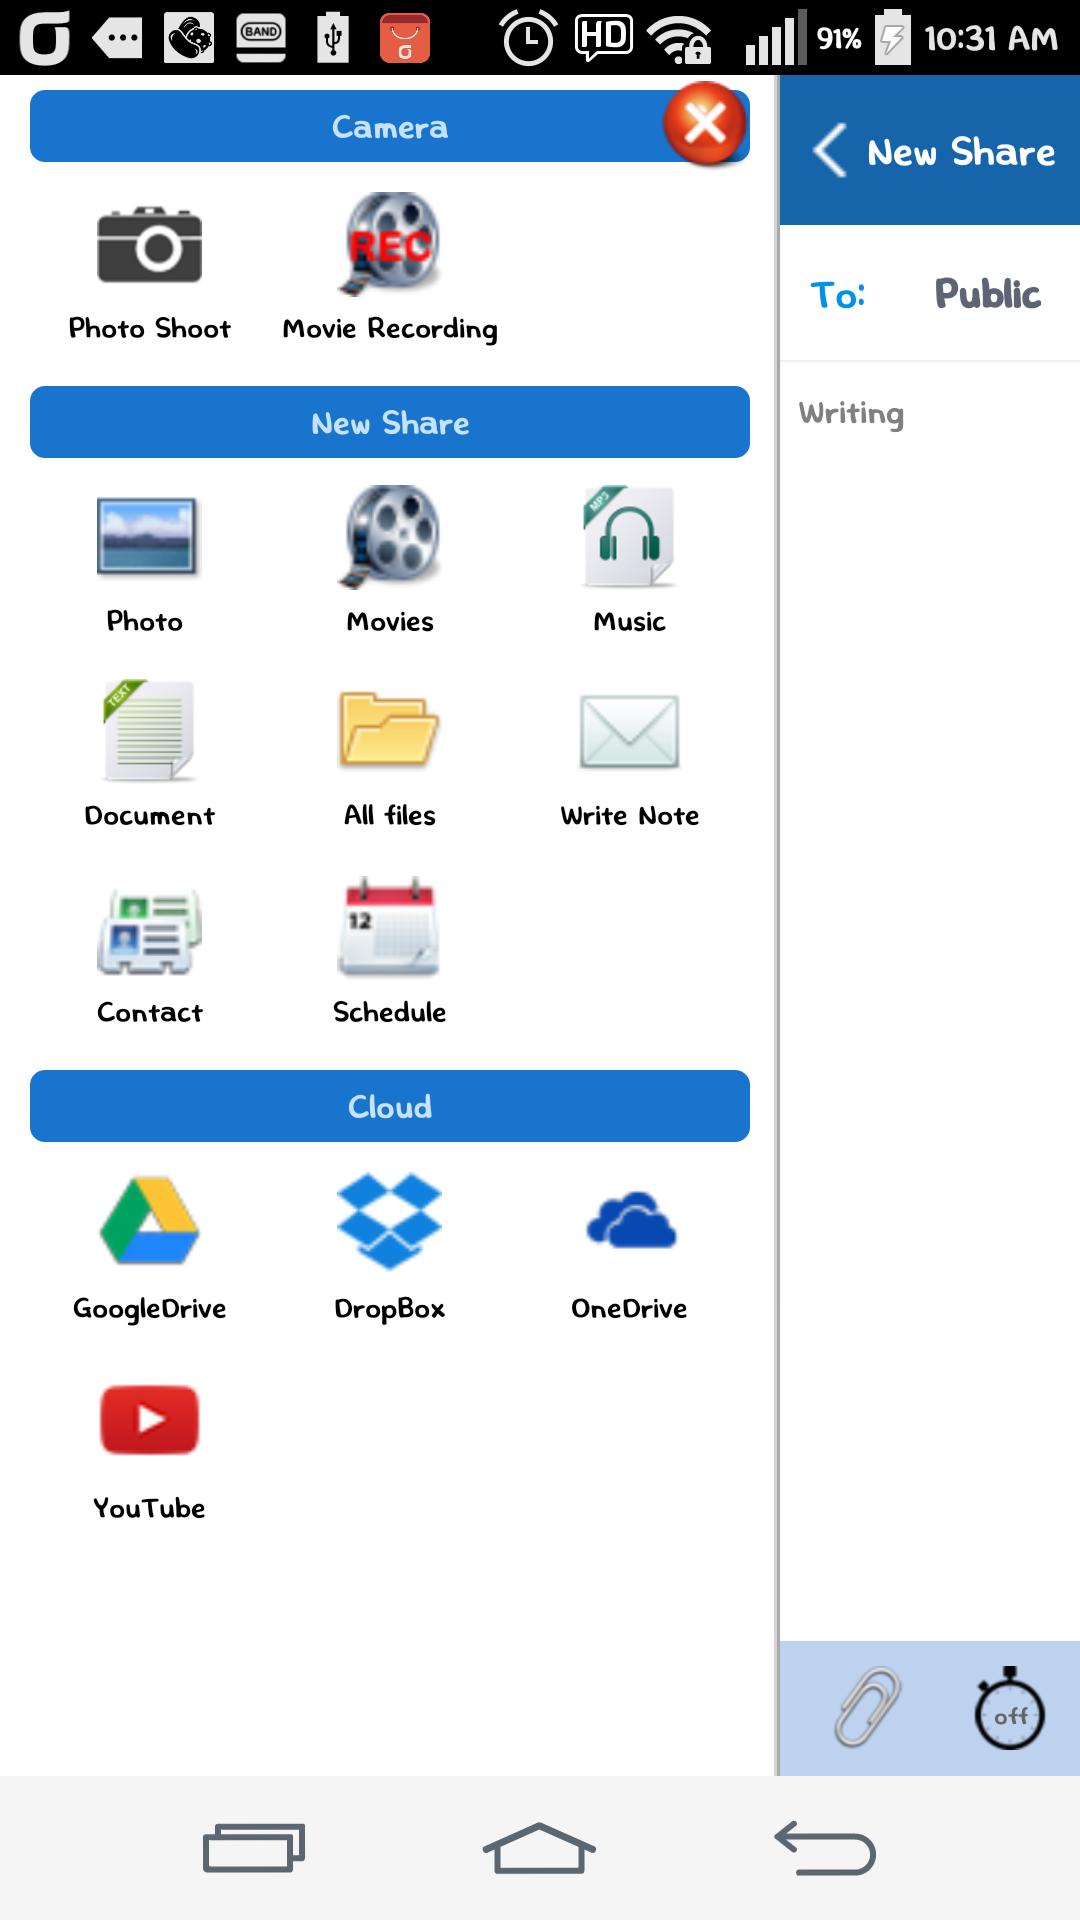Image resolution: width=1080 pixels, height=1920 pixels.
Task: Change the Public recipient setting
Action: (x=987, y=294)
